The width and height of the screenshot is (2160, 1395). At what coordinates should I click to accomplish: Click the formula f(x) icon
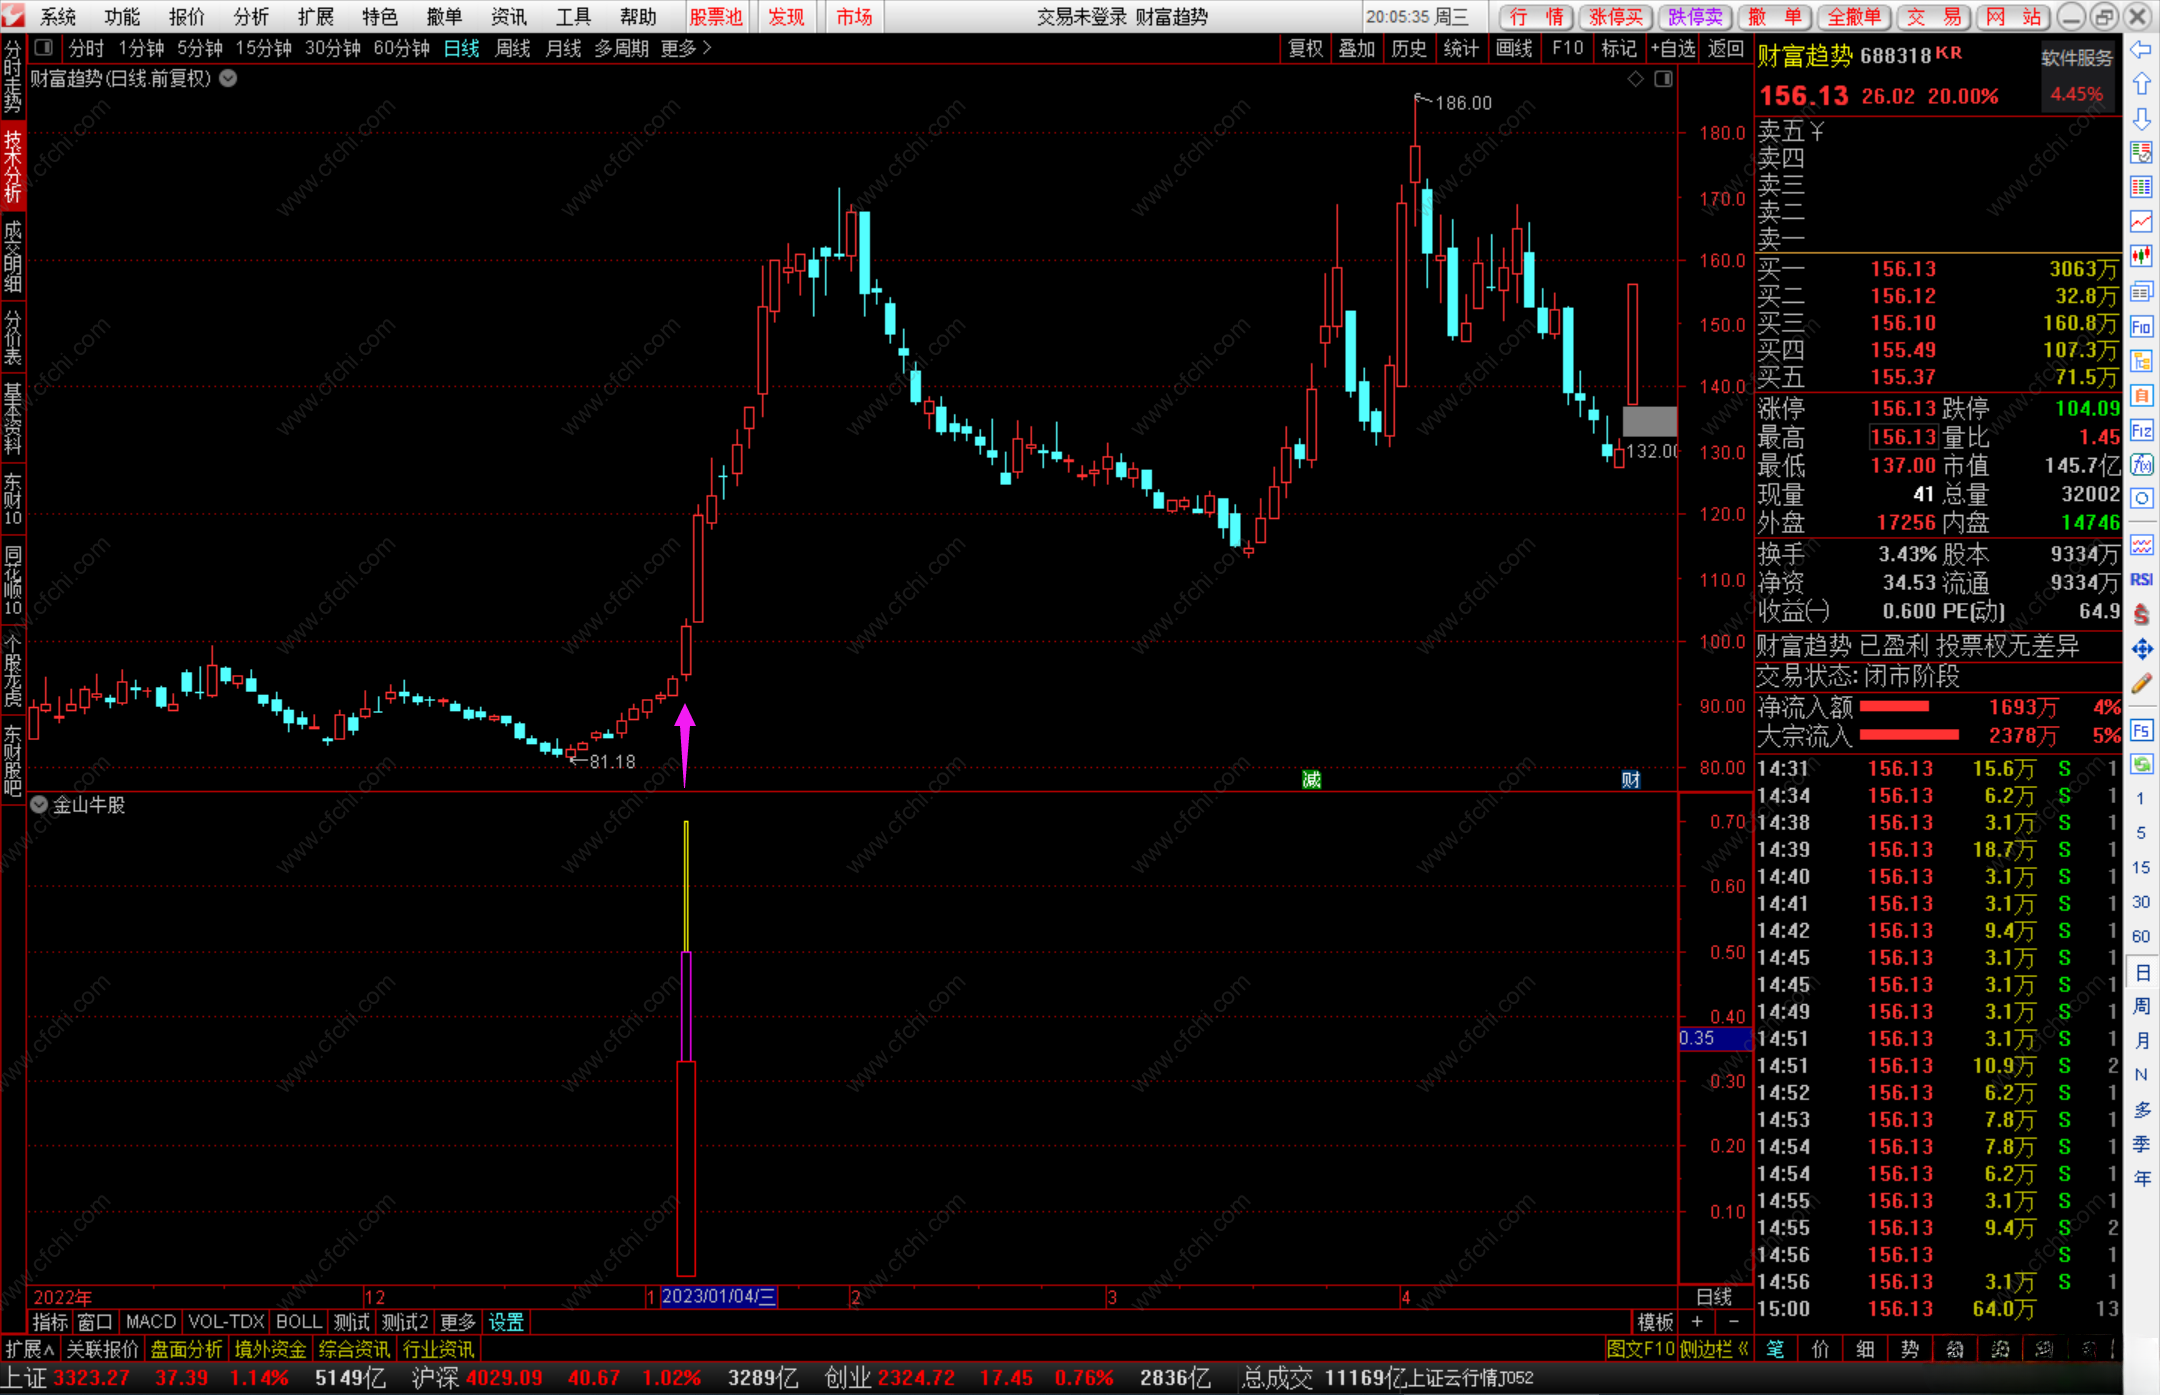pyautogui.click(x=2141, y=465)
